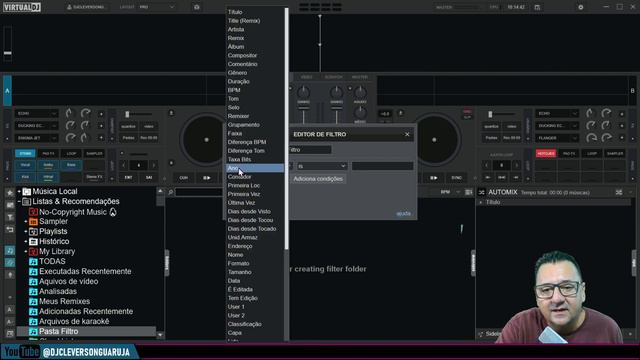Toggle right deck ECHO effect on button
Image resolution: width=640 pixels, height=360 pixels.
(622, 113)
